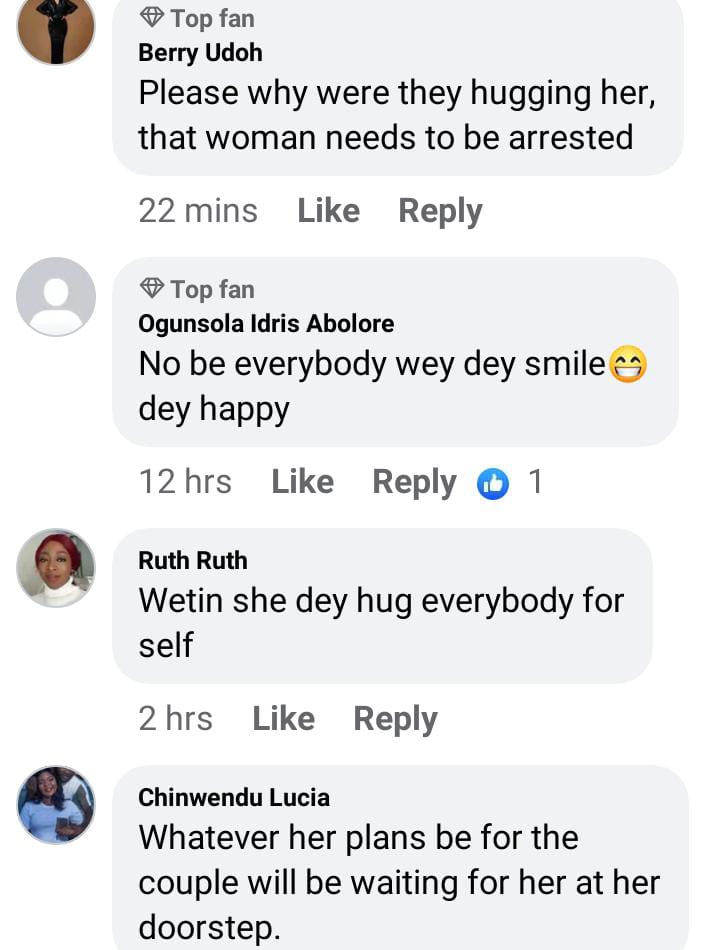Reply to Ruth Ruth's comment
Viewport: 720px width, 950px height.
pyautogui.click(x=395, y=719)
